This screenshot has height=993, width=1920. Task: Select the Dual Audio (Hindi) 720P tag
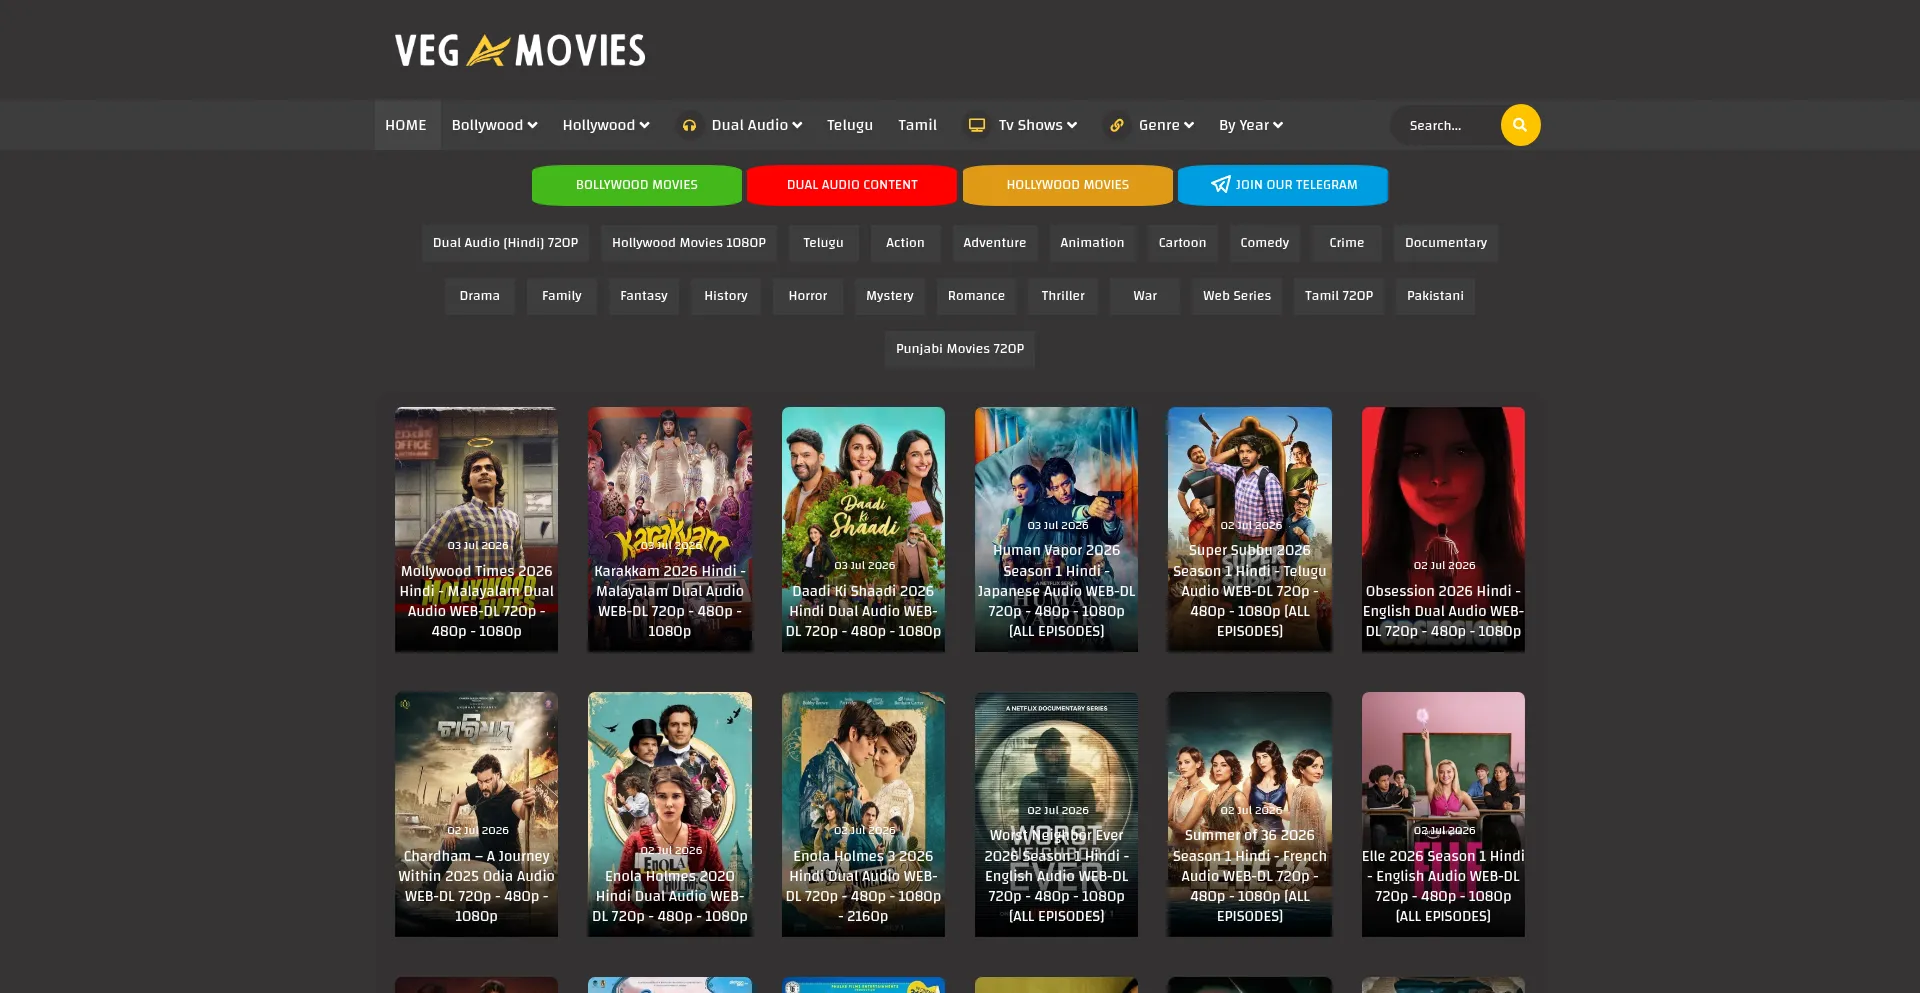click(505, 243)
